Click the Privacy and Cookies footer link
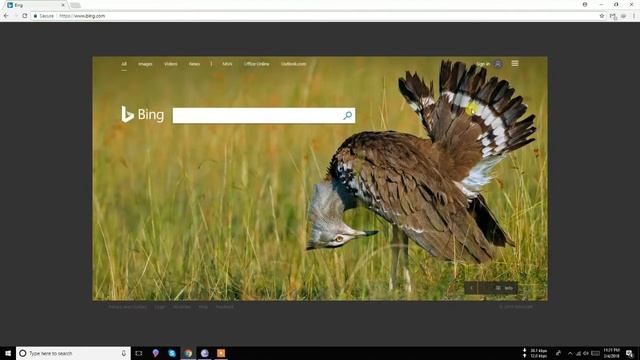 (x=127, y=307)
